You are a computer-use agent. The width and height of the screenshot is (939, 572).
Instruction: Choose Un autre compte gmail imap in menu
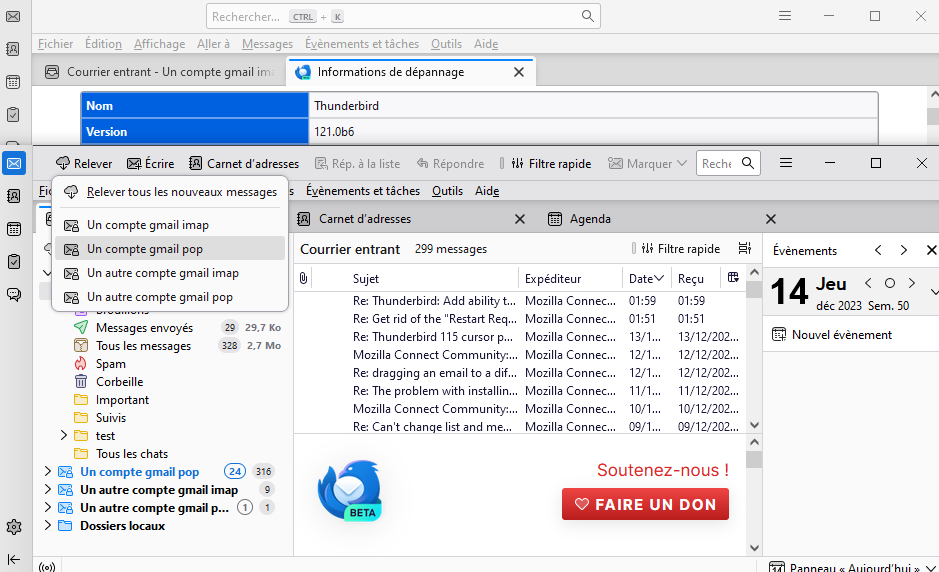tap(170, 273)
